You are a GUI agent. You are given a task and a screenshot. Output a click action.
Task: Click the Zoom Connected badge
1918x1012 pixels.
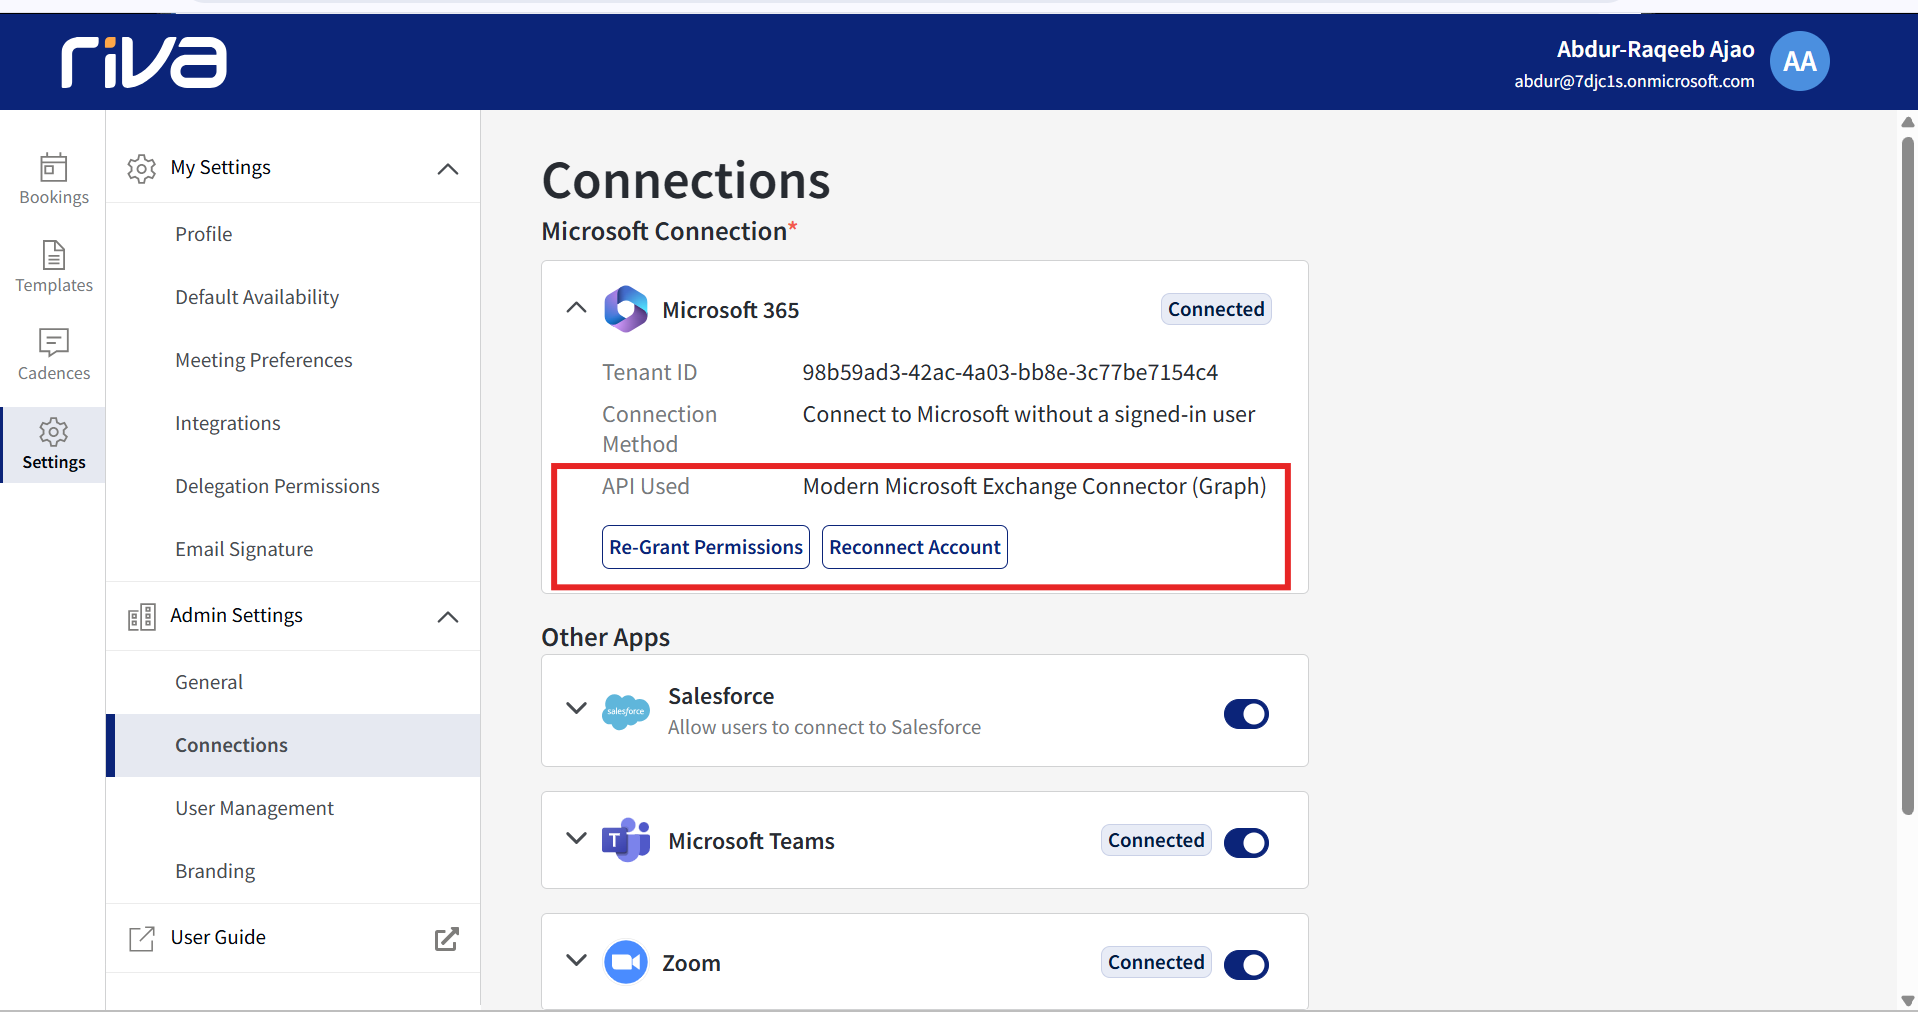(x=1156, y=962)
